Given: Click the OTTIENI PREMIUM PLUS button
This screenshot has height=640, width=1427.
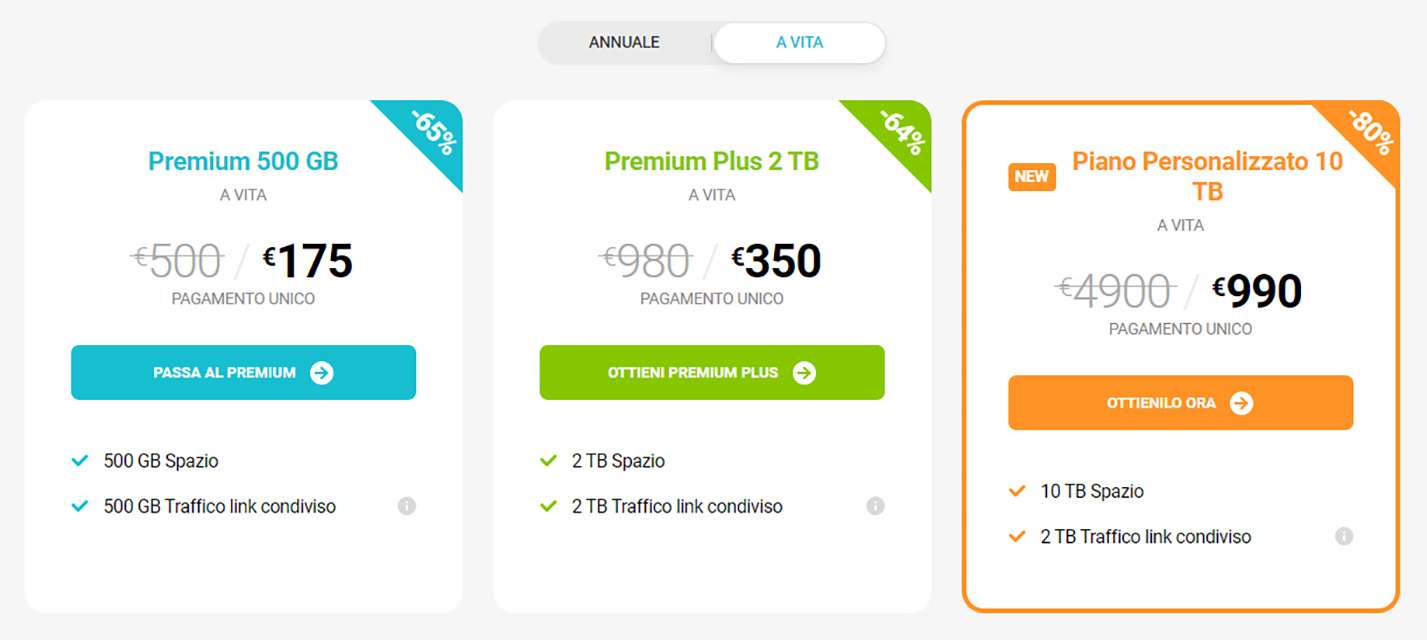Looking at the screenshot, I should coord(711,373).
